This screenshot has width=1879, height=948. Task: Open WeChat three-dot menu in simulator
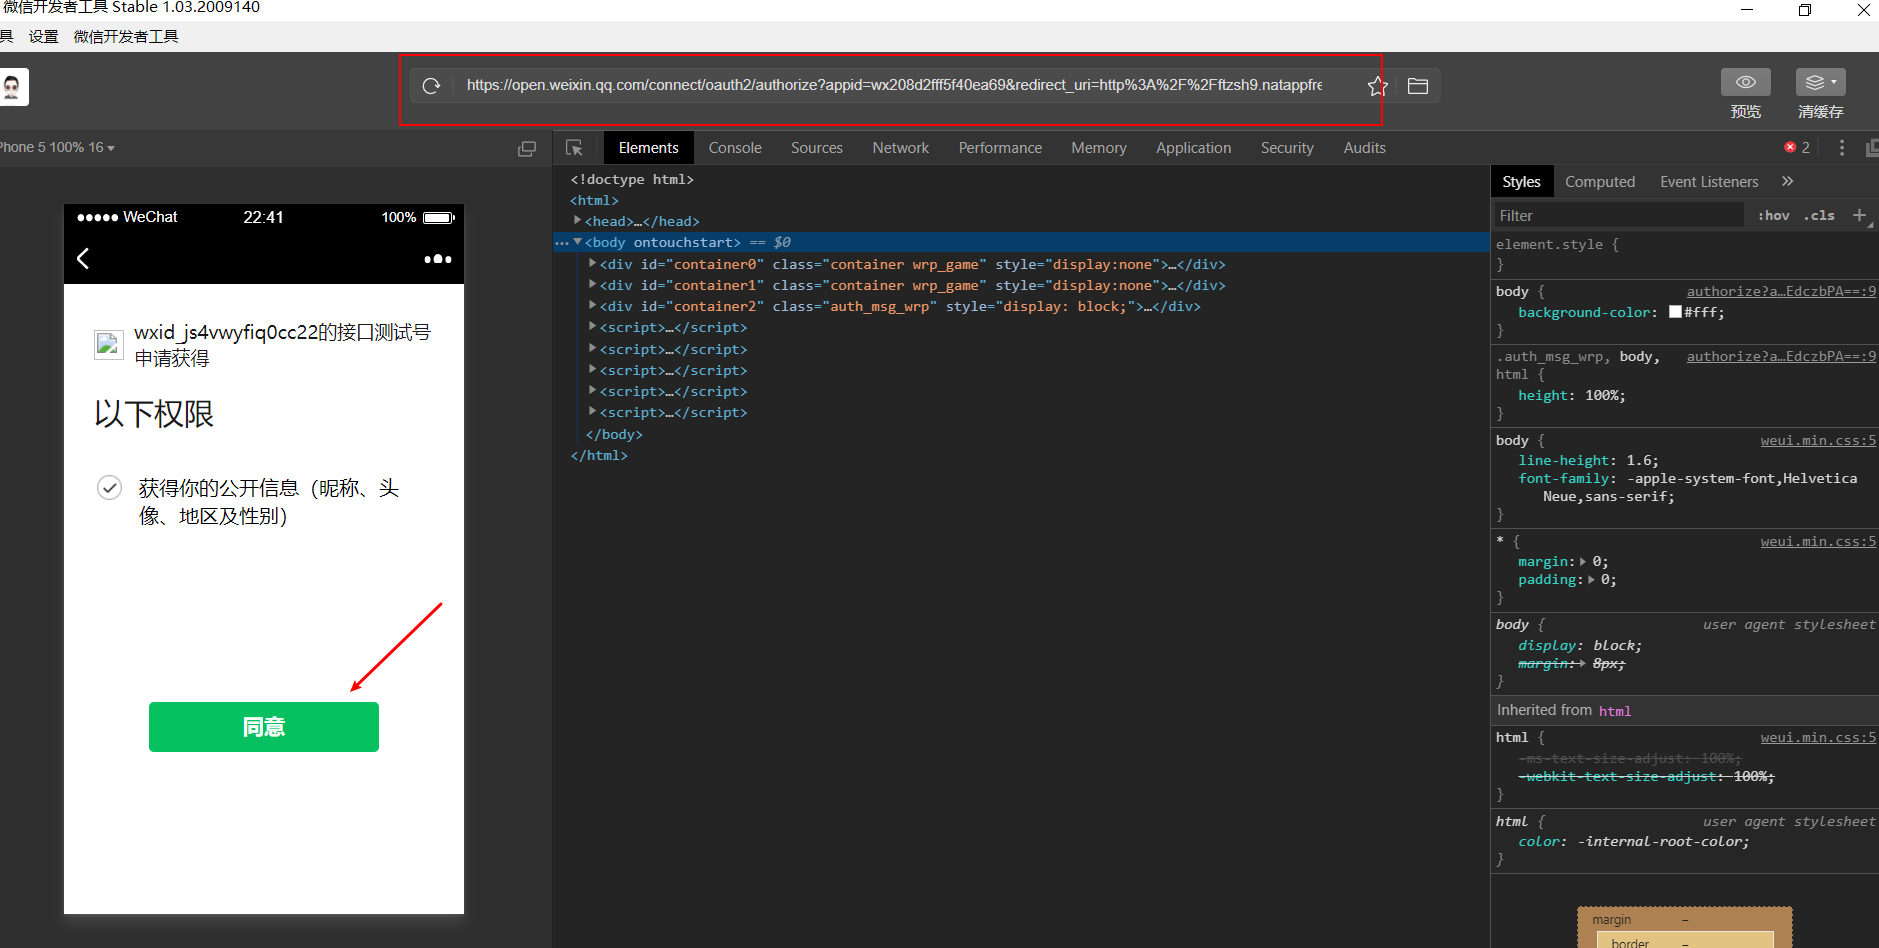click(438, 259)
